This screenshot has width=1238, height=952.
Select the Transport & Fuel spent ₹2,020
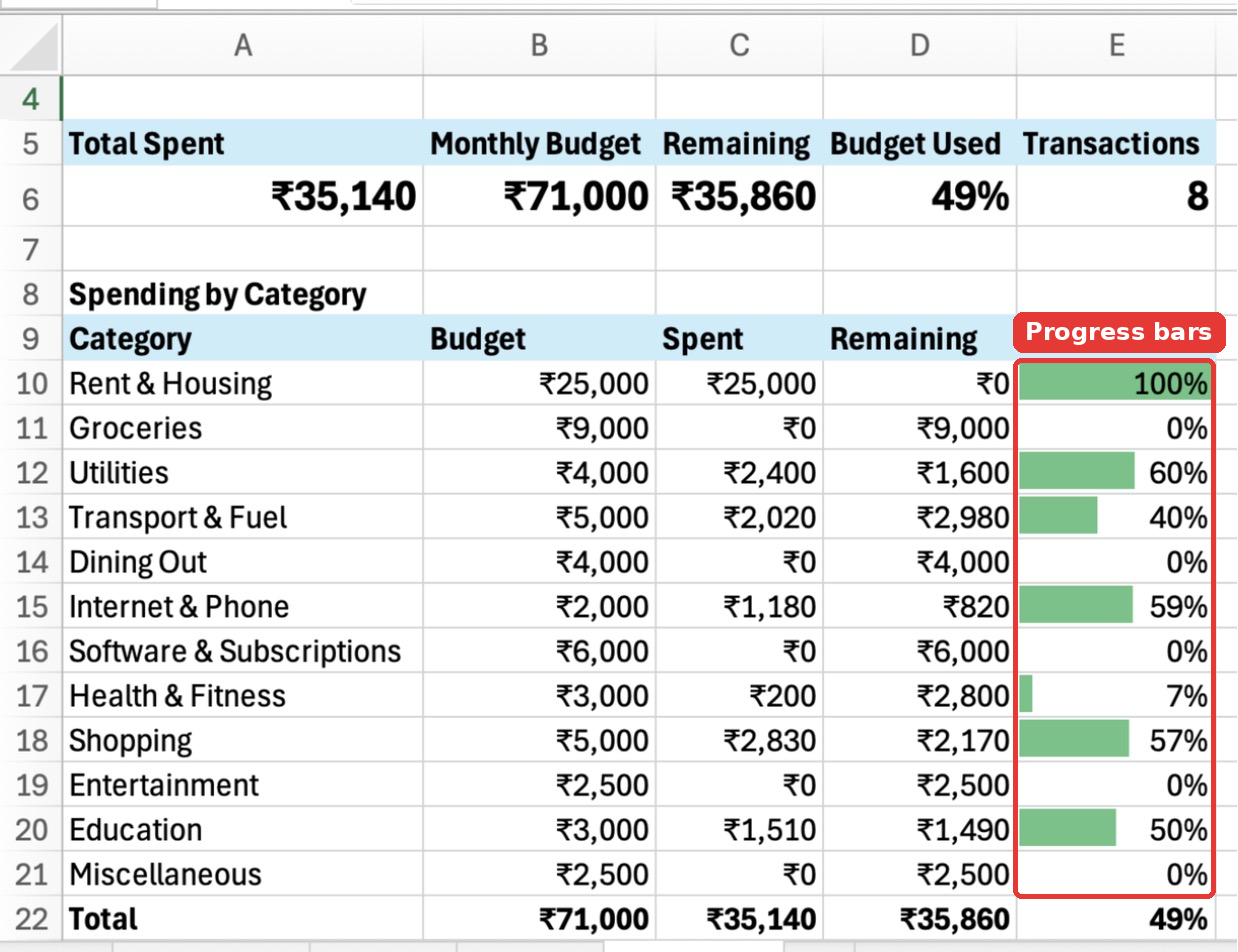pos(740,517)
